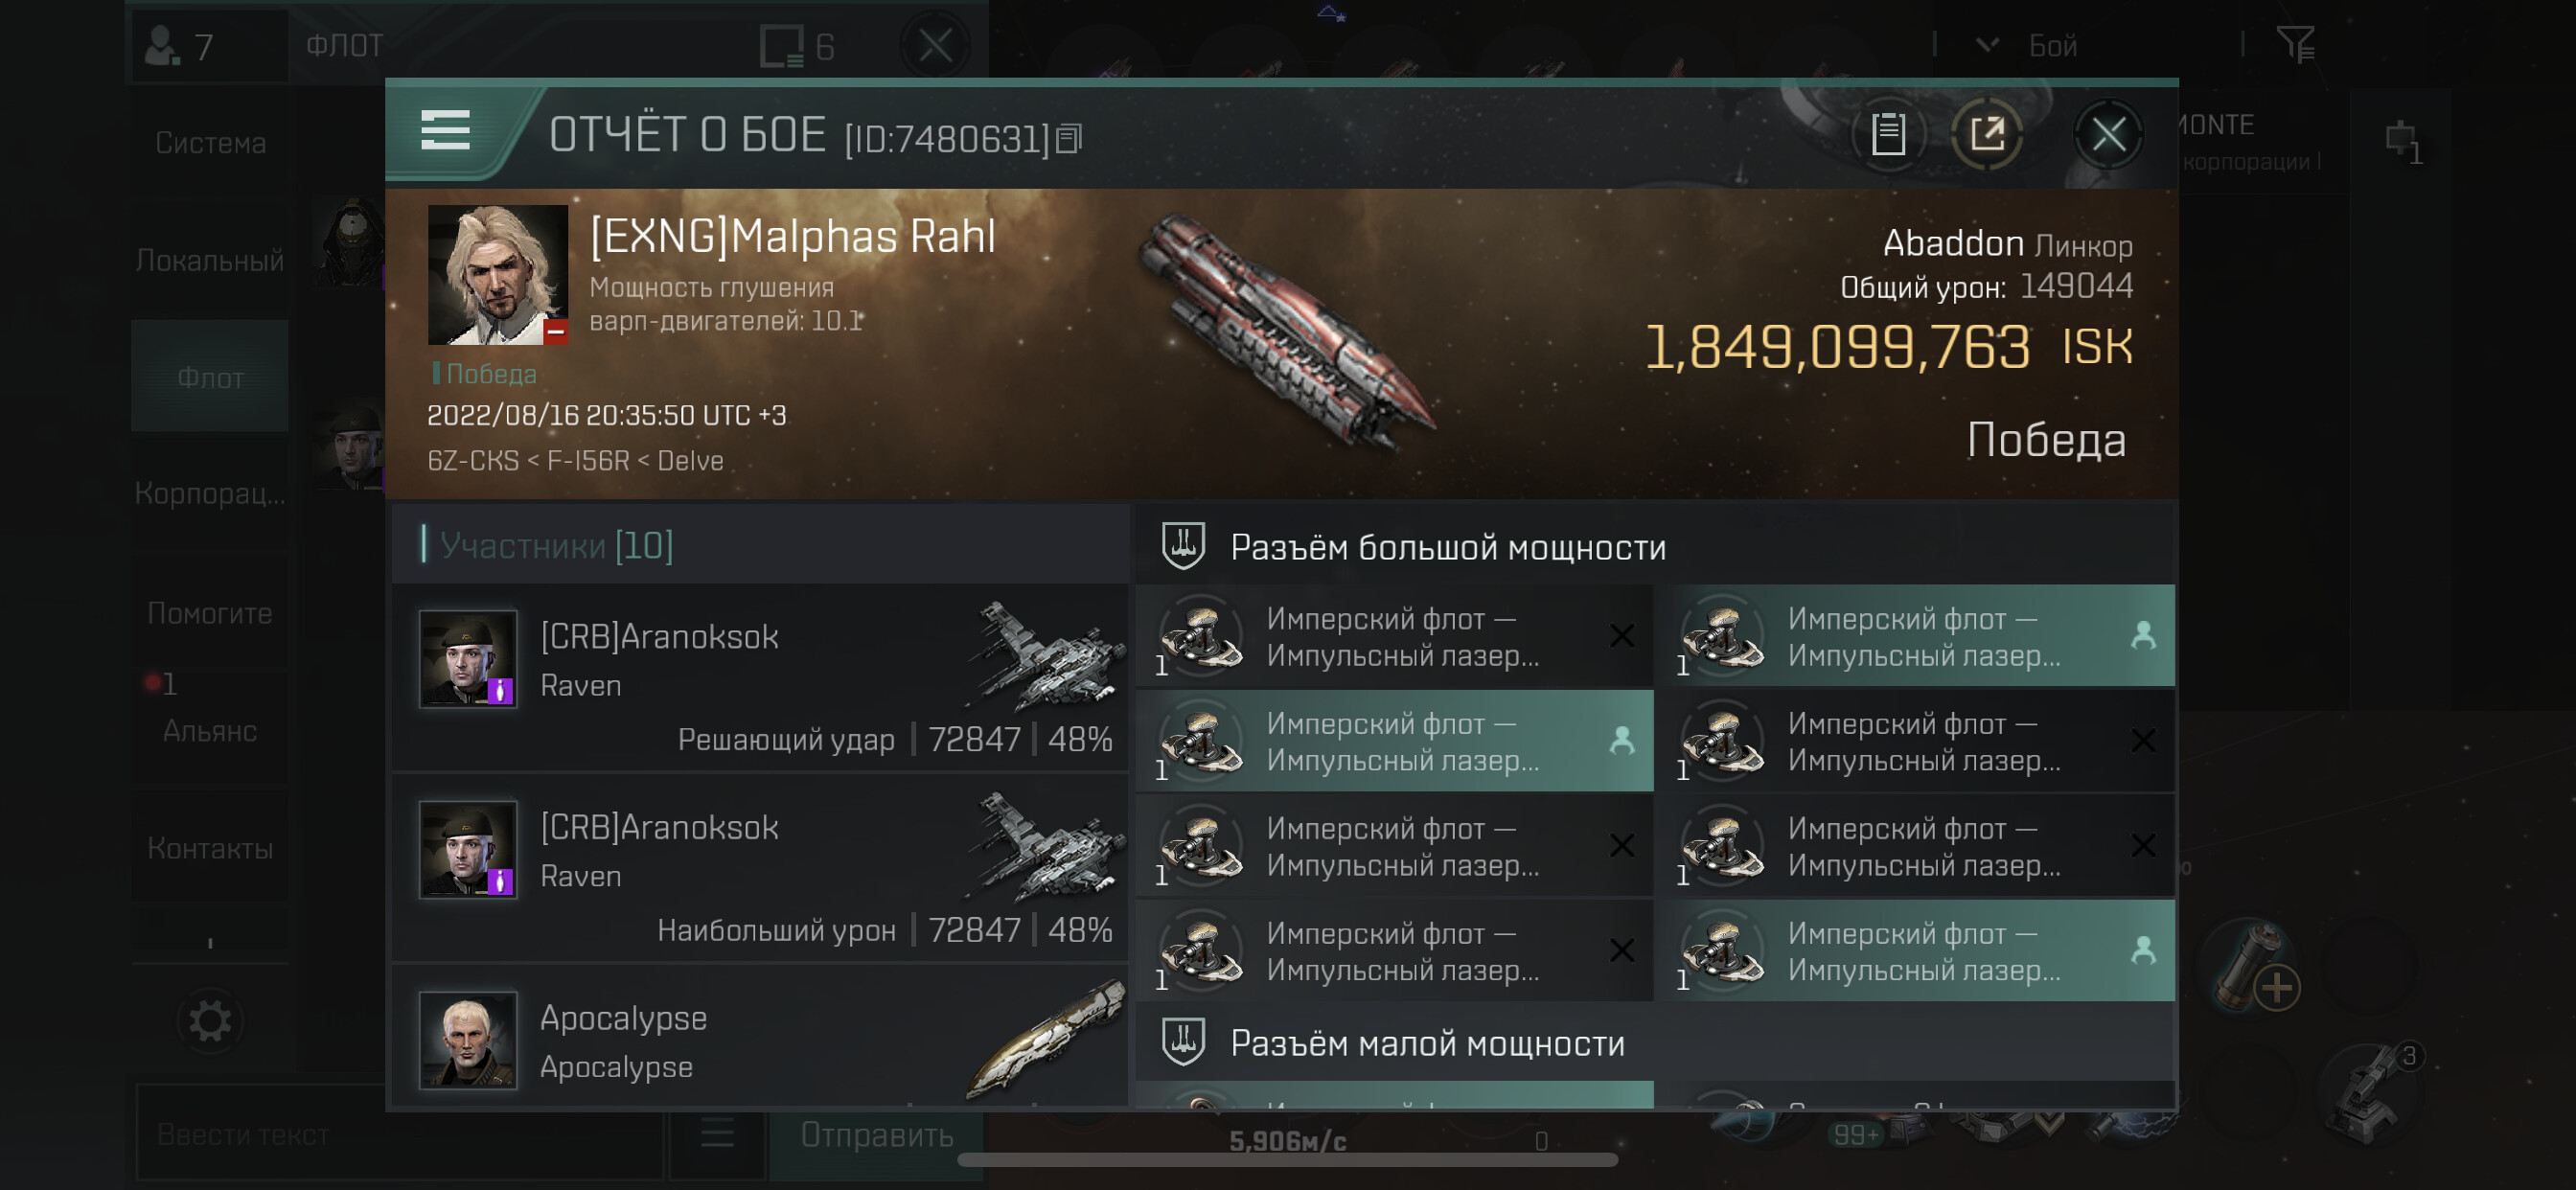Image resolution: width=2576 pixels, height=1190 pixels.
Task: Click Malphas Rahl's pilot portrait
Action: pos(497,275)
